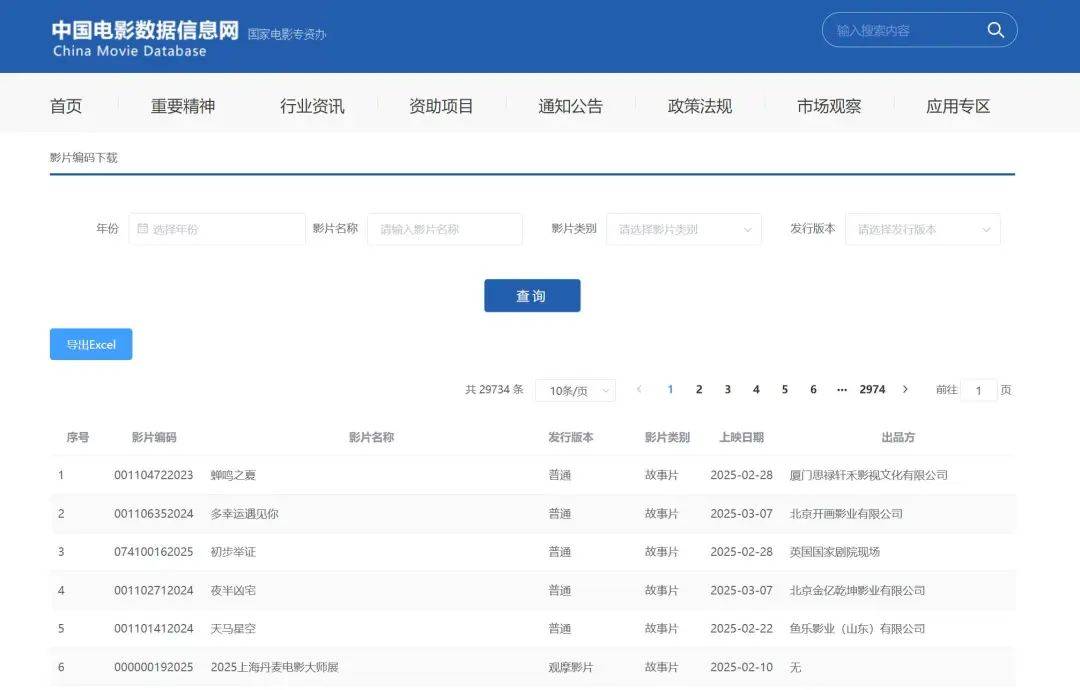Click the 前往 page number input box
The height and width of the screenshot is (690, 1080).
tap(978, 390)
